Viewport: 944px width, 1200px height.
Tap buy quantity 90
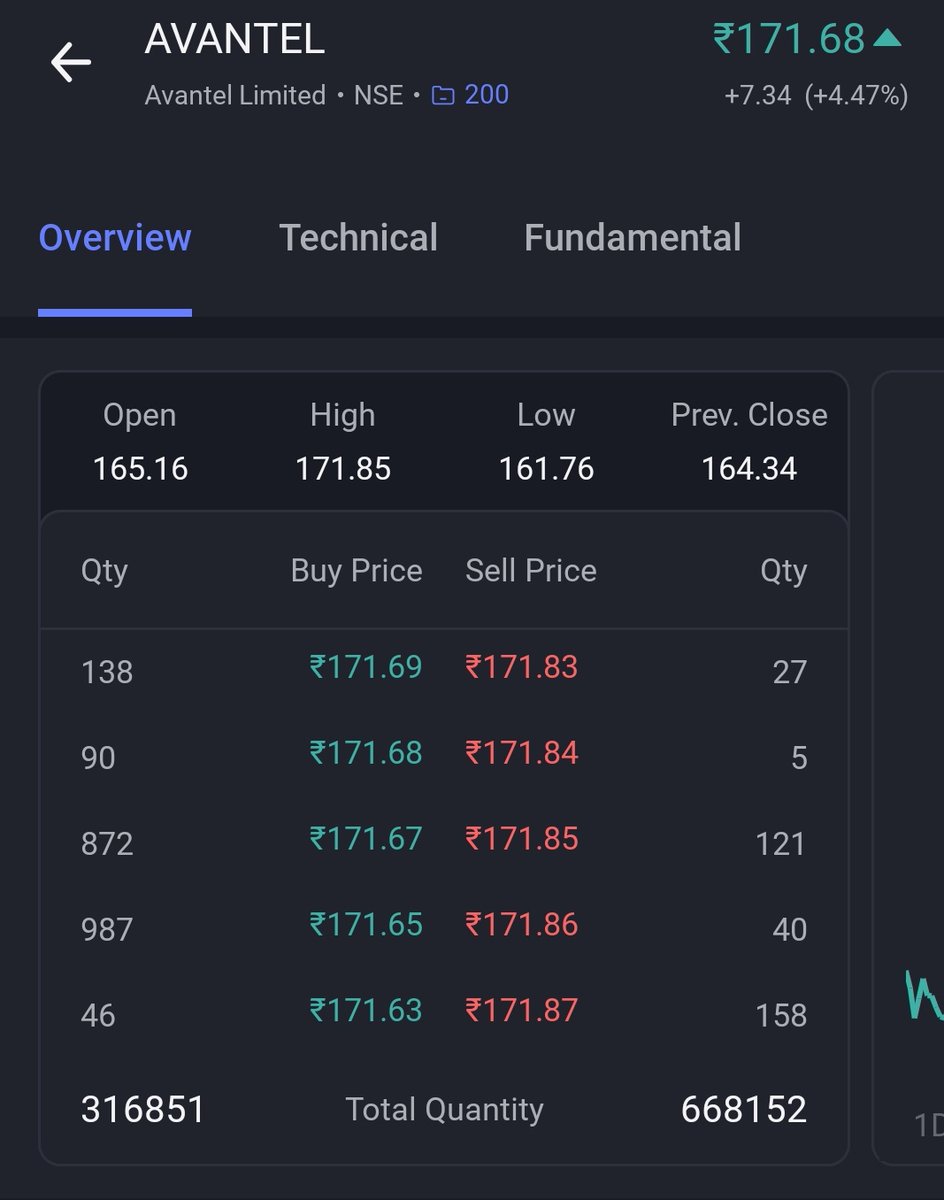tap(98, 758)
